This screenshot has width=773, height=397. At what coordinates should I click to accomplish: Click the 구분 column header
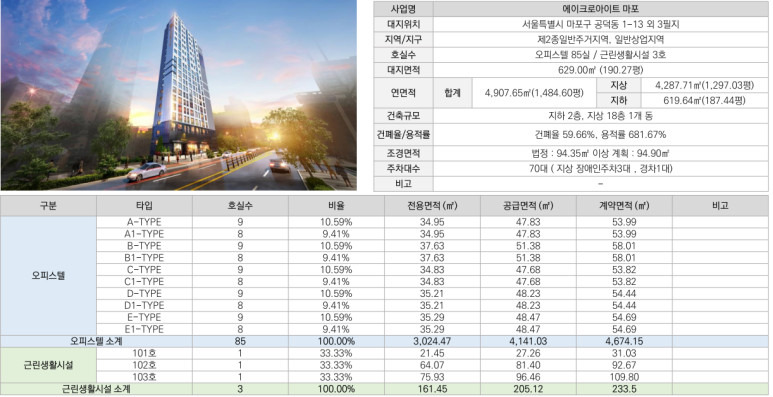(48, 206)
